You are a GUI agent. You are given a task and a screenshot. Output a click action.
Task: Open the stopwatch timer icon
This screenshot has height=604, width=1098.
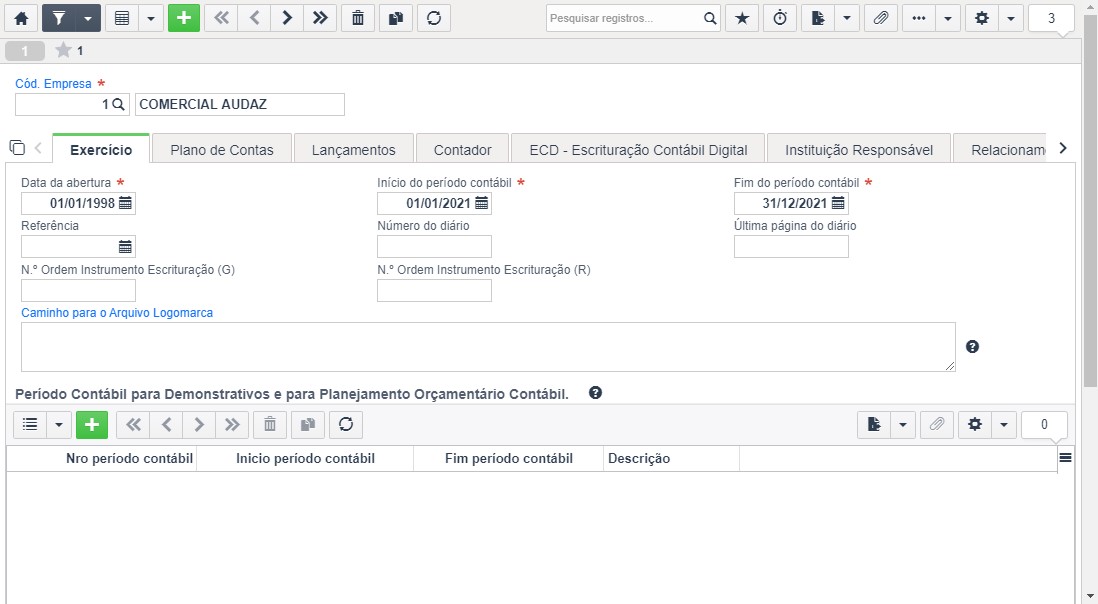(780, 18)
